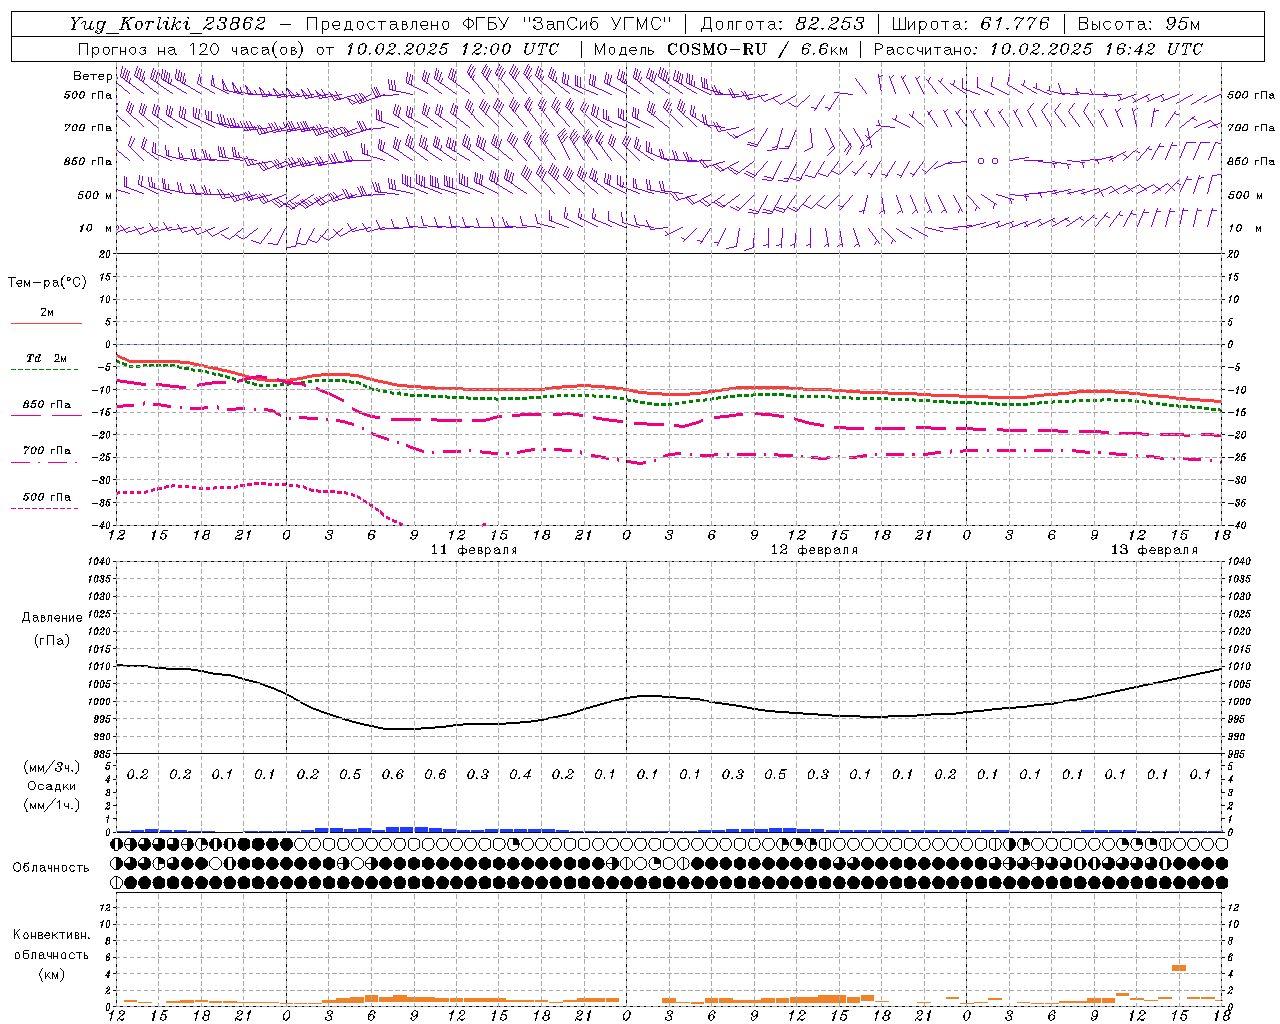Select the longitude value 82.253

pos(831,24)
